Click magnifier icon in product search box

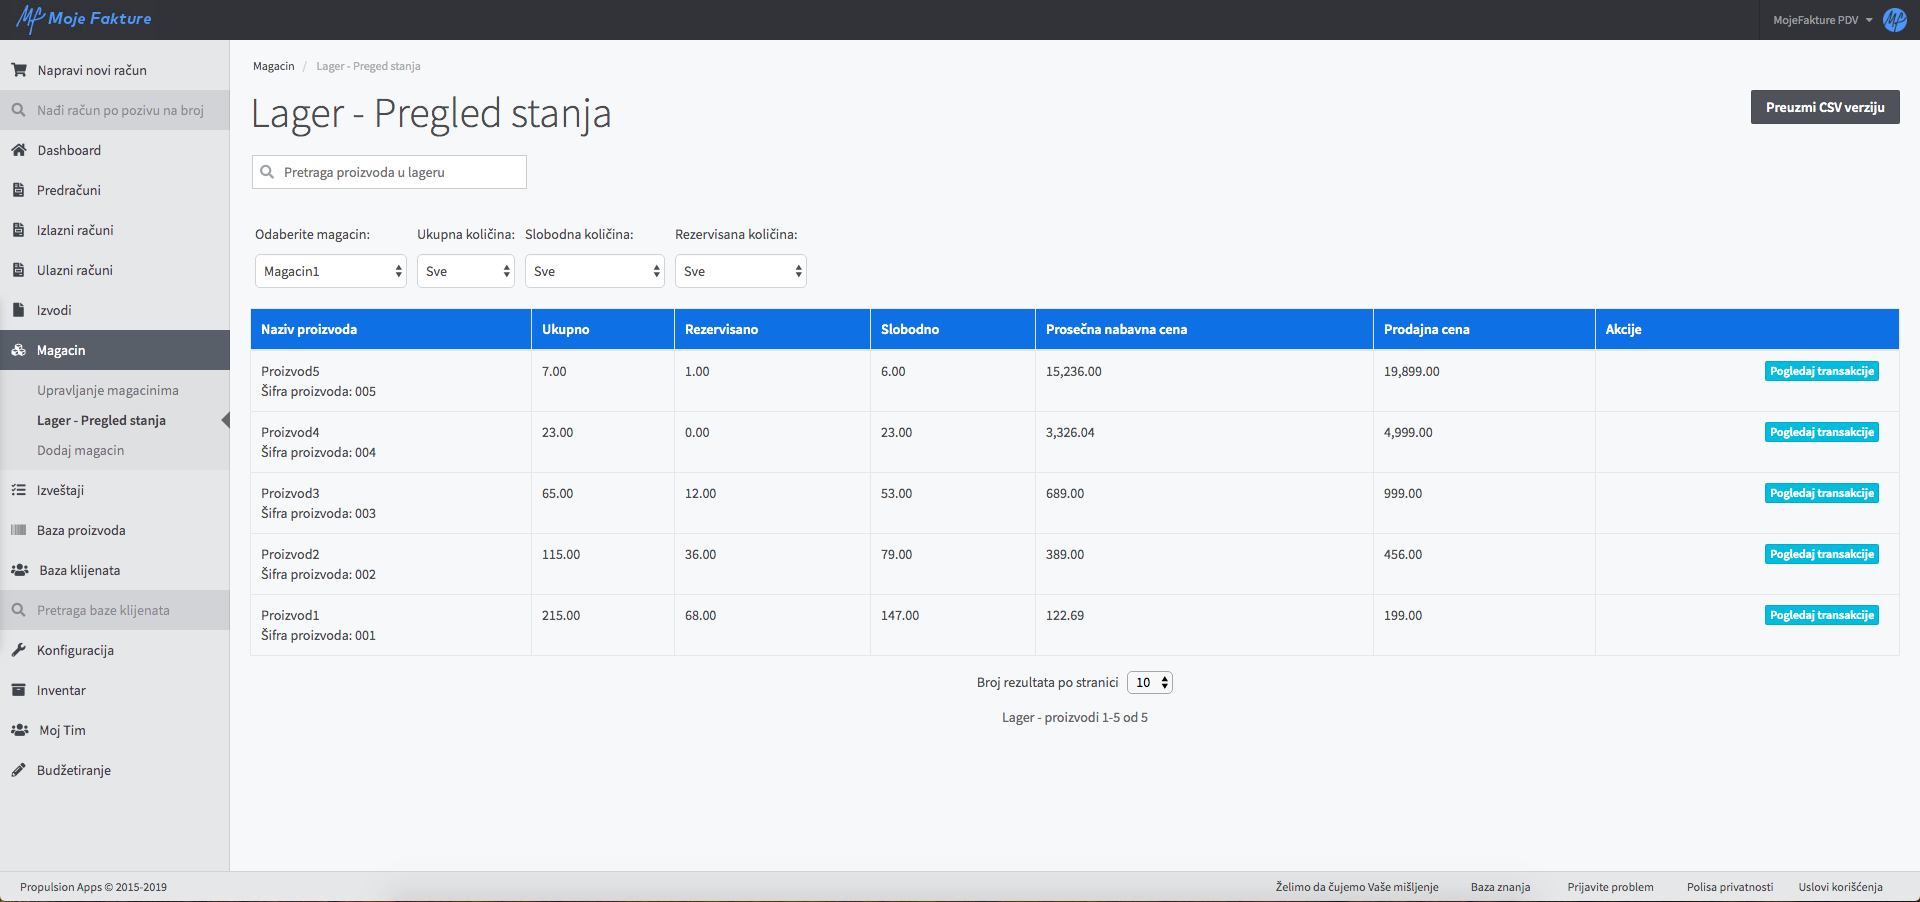point(267,172)
